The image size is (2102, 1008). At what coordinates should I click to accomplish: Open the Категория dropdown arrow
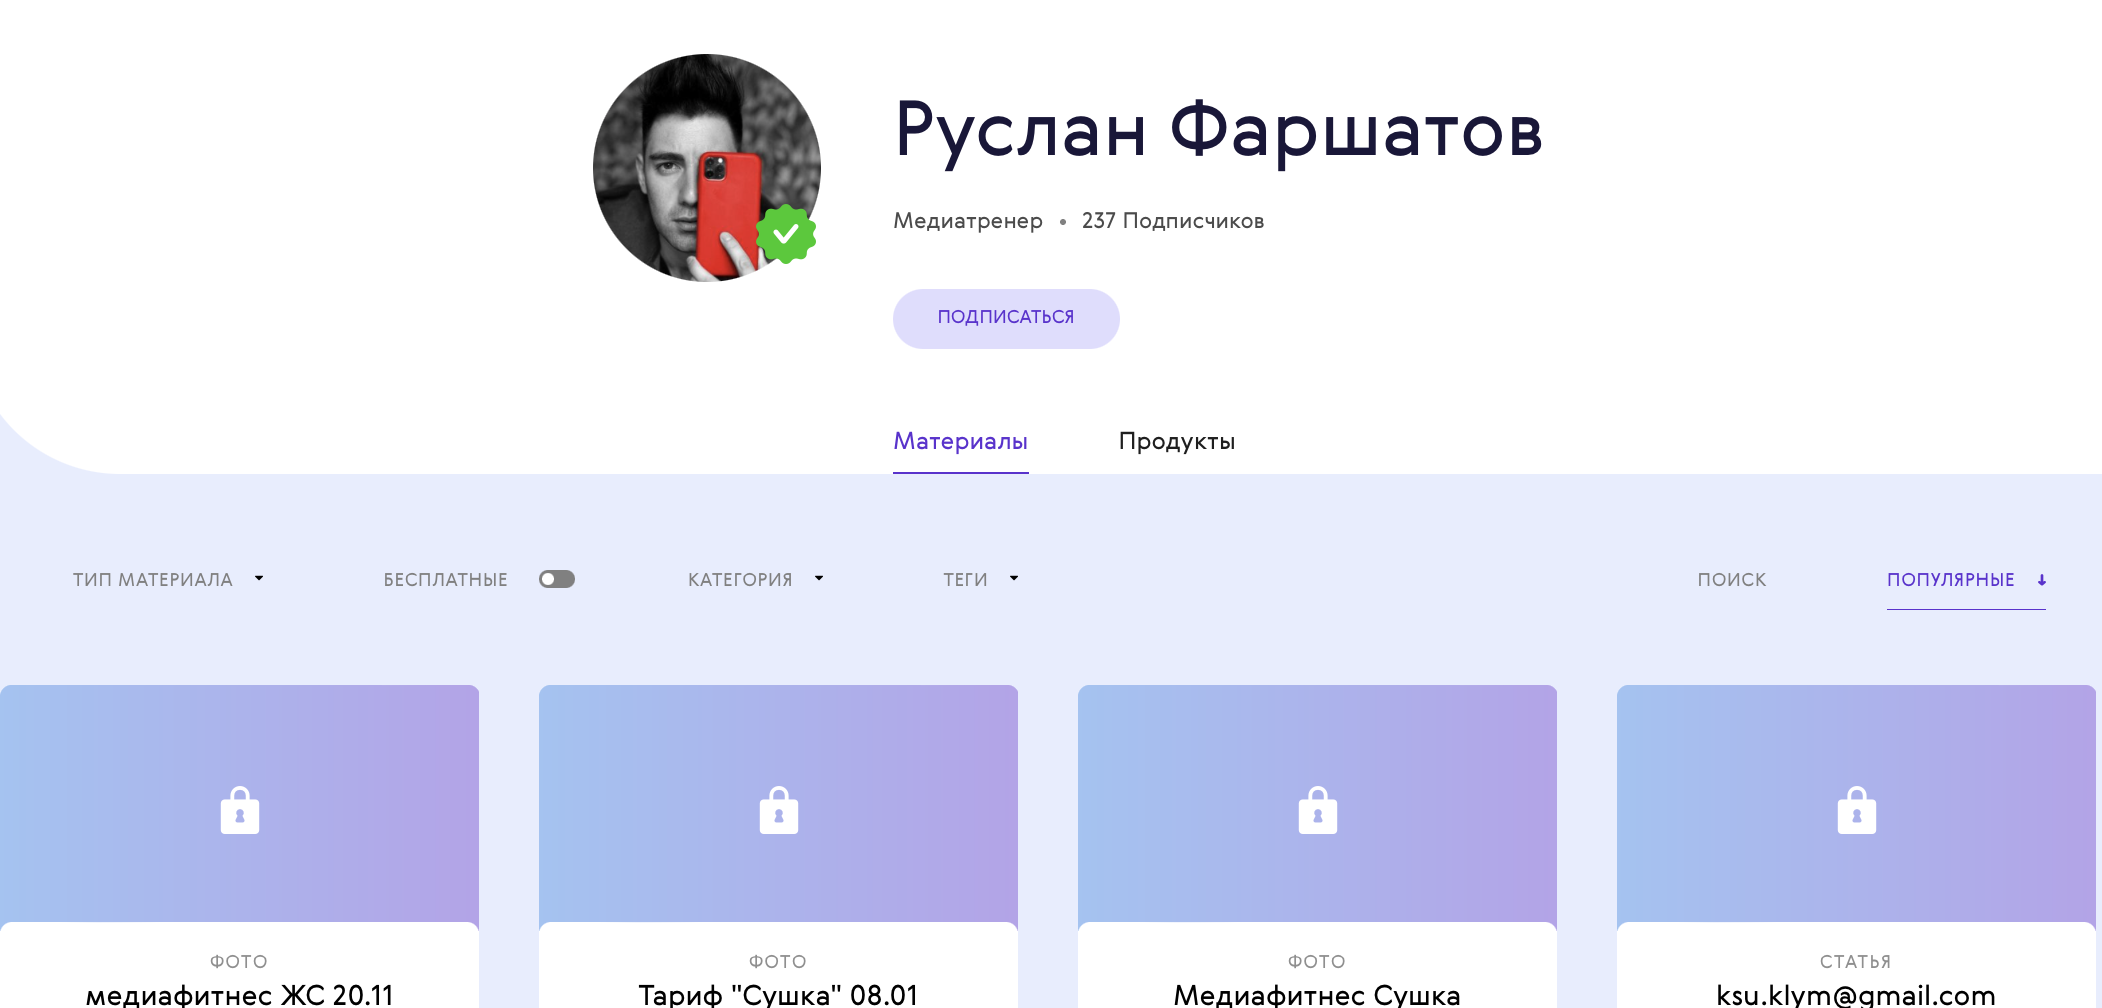coord(819,578)
